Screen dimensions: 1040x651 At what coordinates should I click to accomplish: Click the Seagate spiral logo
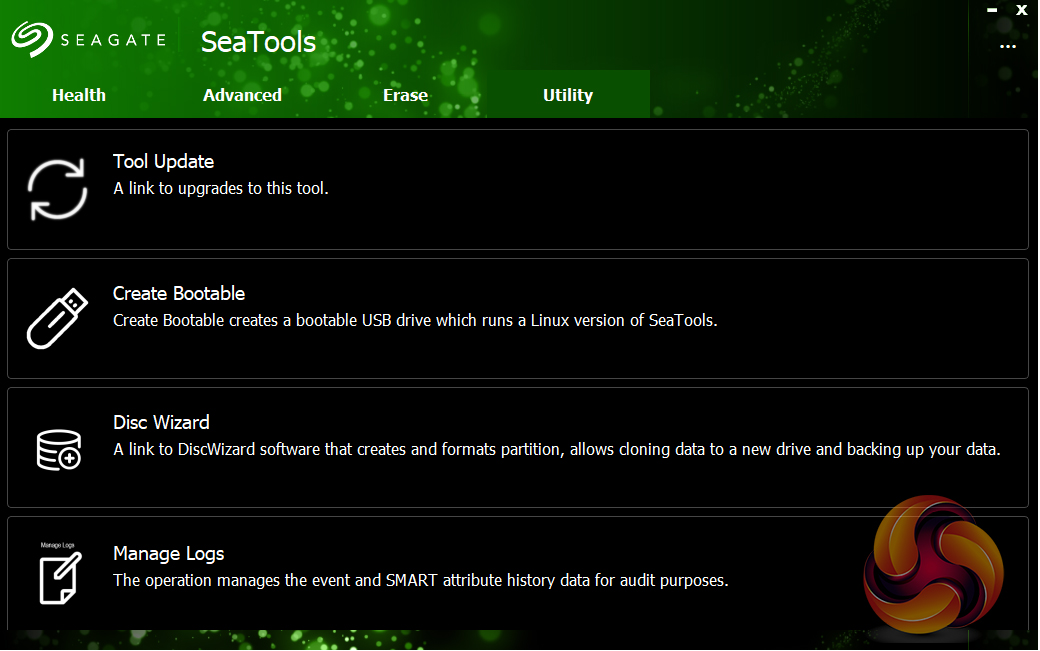click(33, 40)
